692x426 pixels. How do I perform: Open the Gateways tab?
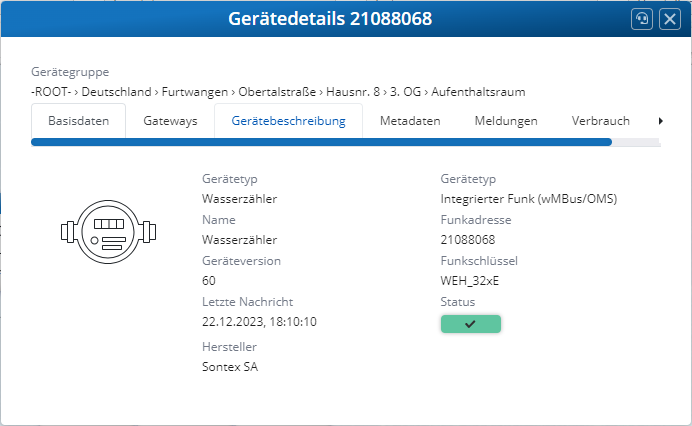pyautogui.click(x=169, y=121)
